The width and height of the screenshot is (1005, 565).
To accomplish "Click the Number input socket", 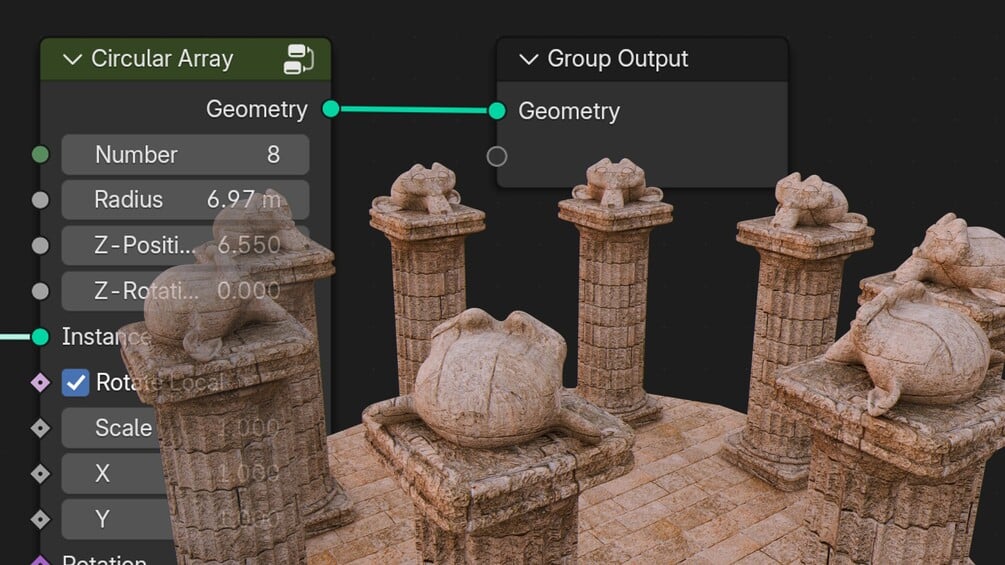I will [x=40, y=154].
